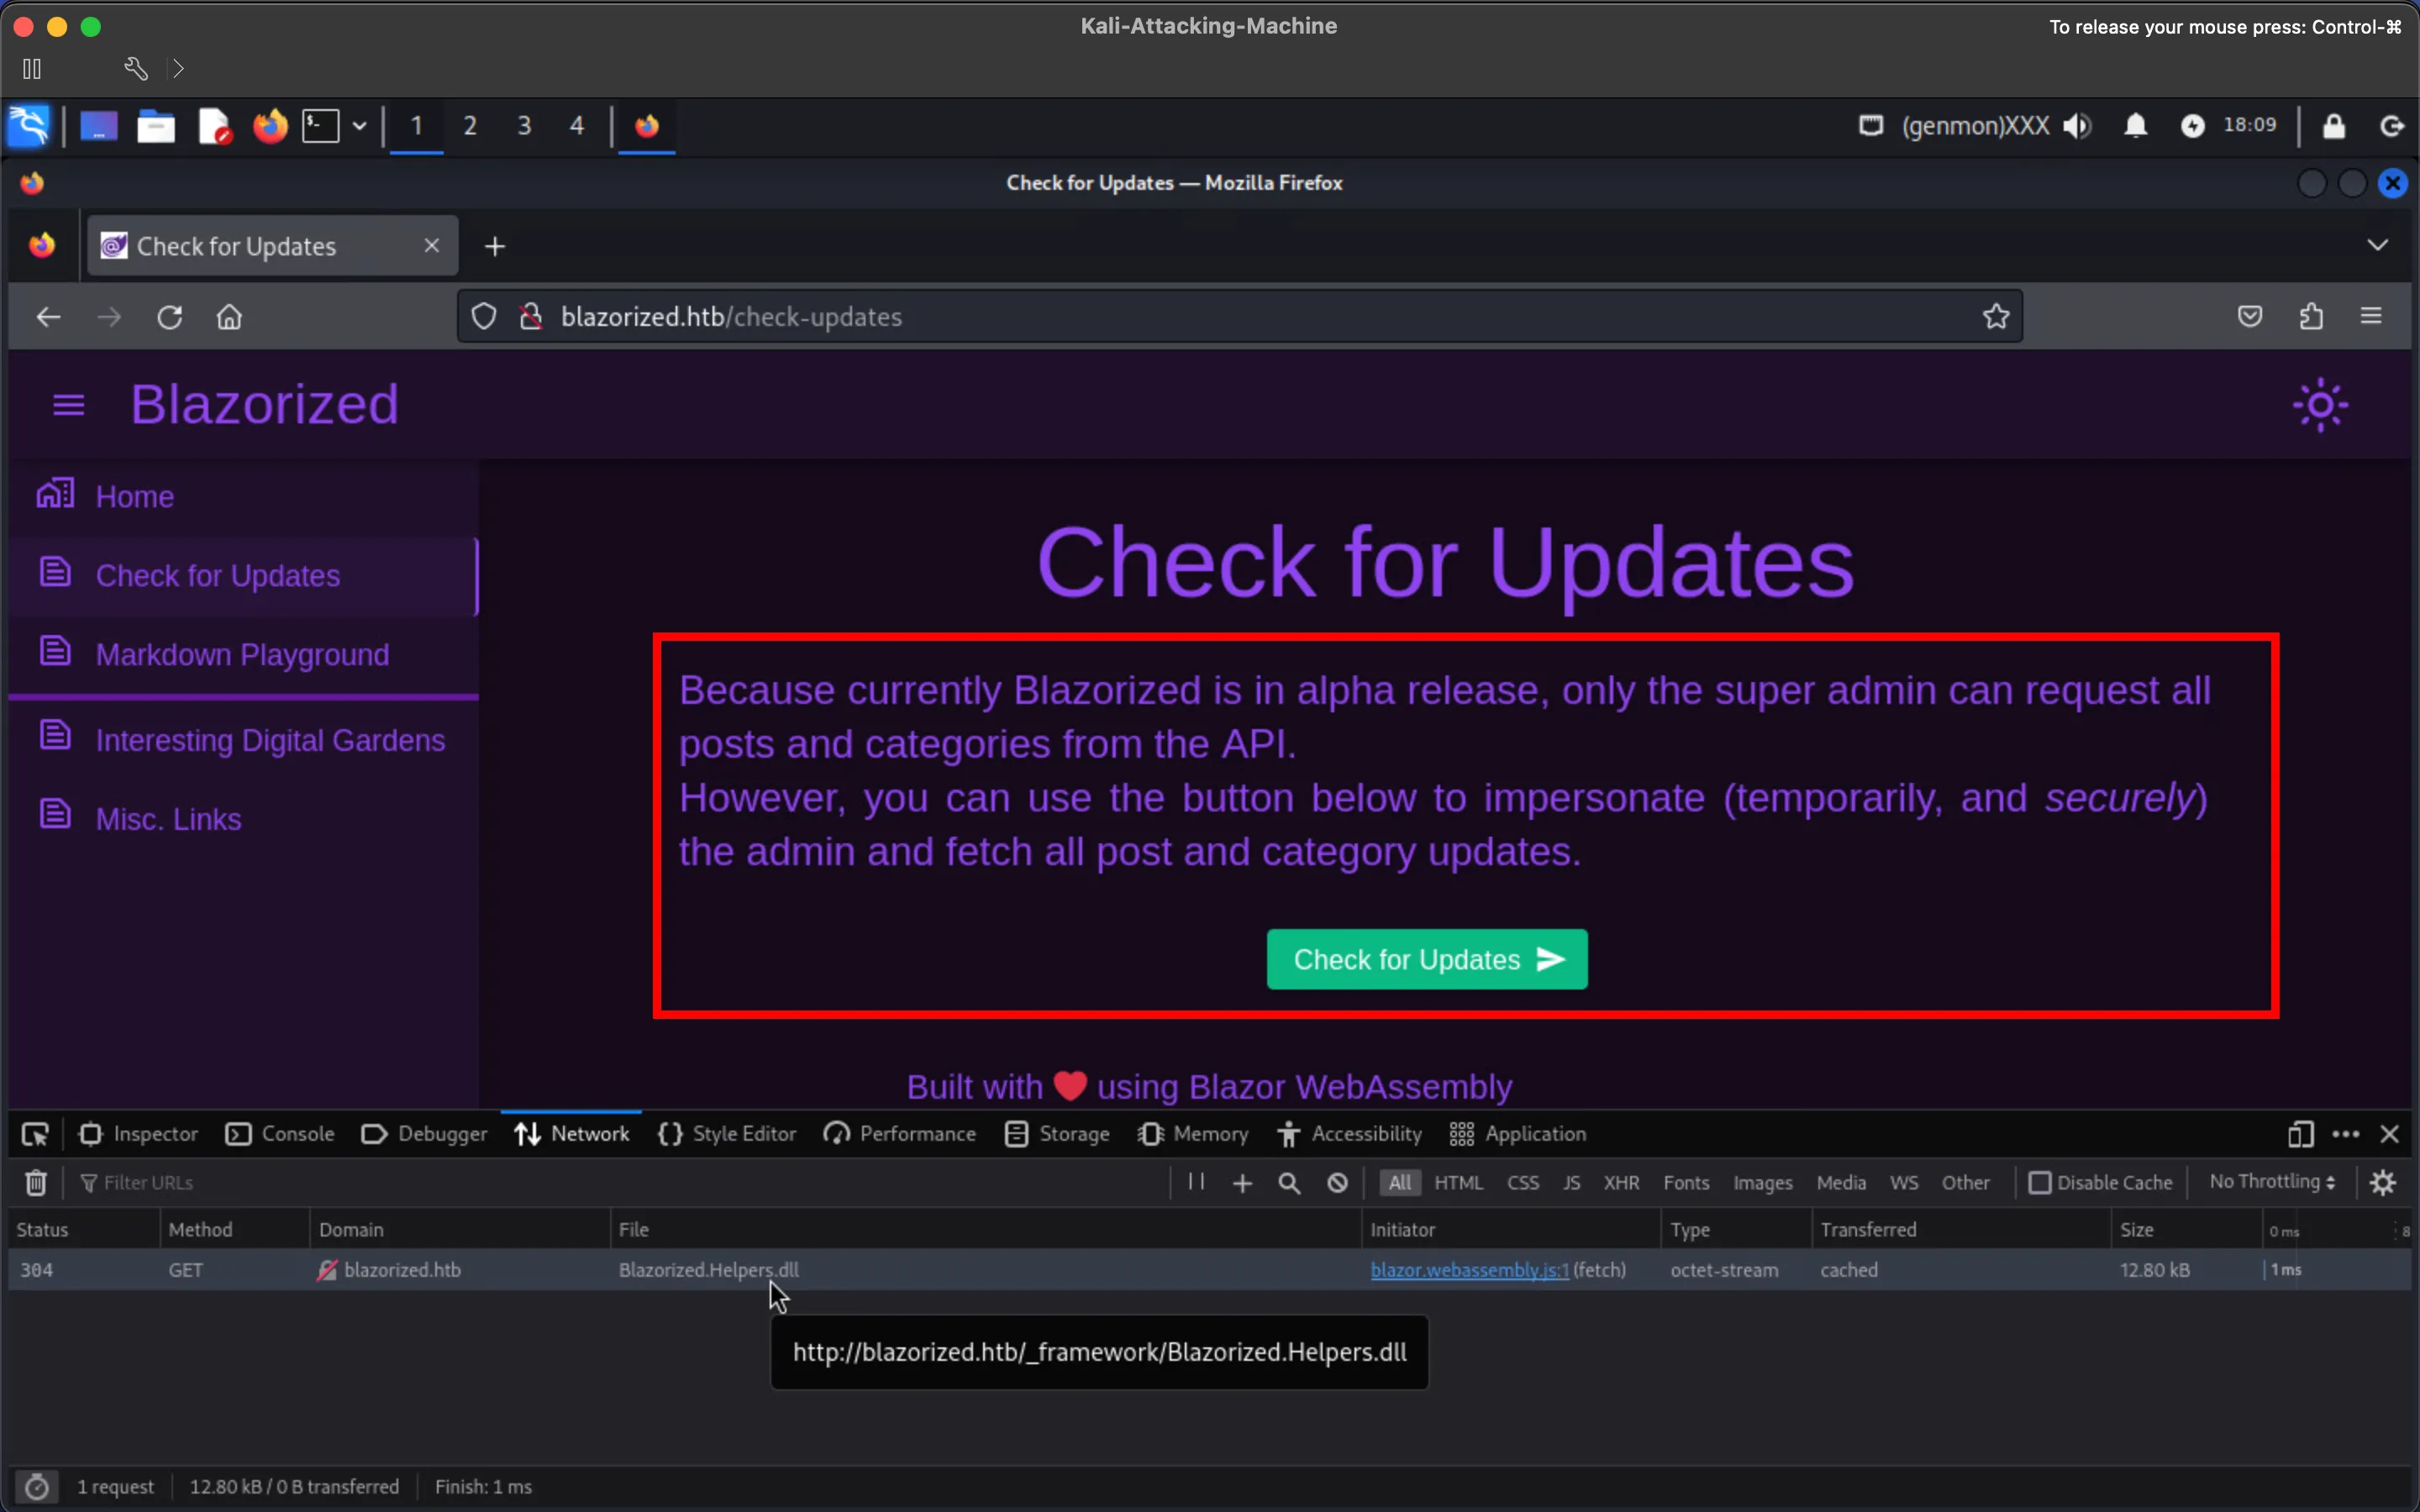Filter requests by JS
Image resolution: width=2420 pixels, height=1512 pixels.
[1571, 1183]
